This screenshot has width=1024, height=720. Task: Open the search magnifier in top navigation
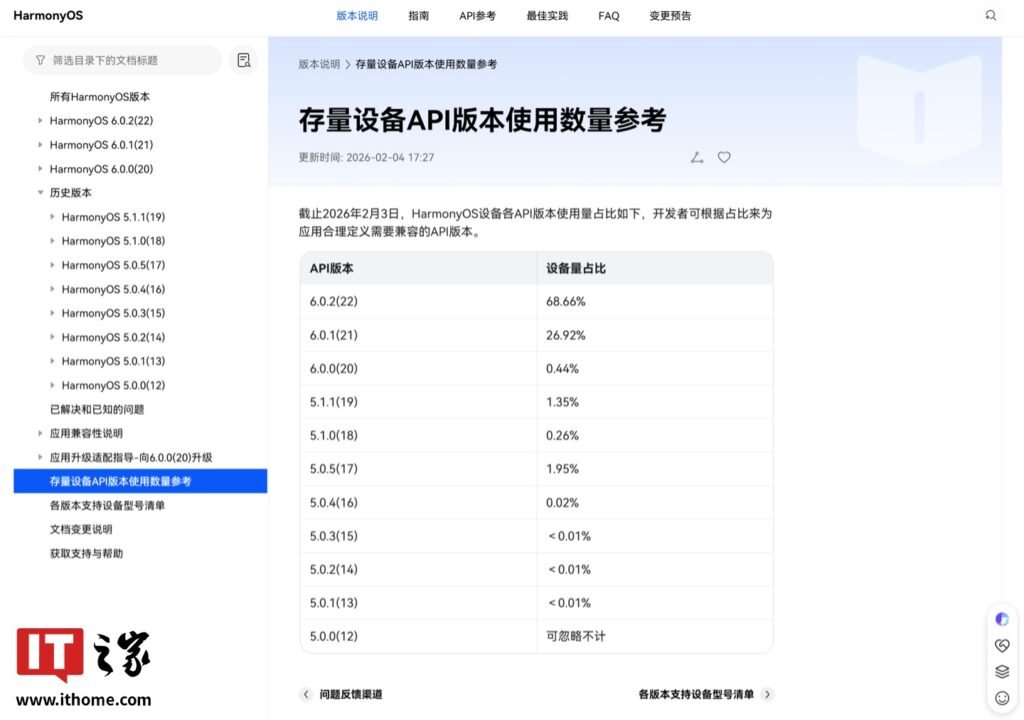click(991, 15)
